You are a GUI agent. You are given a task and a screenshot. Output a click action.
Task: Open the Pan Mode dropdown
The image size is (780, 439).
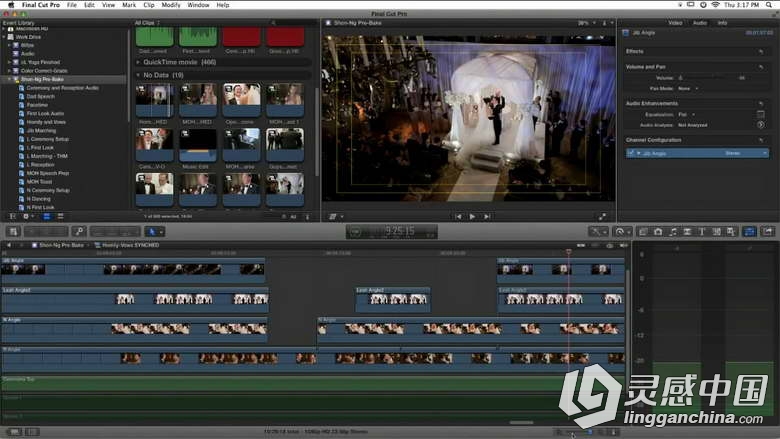pyautogui.click(x=688, y=88)
